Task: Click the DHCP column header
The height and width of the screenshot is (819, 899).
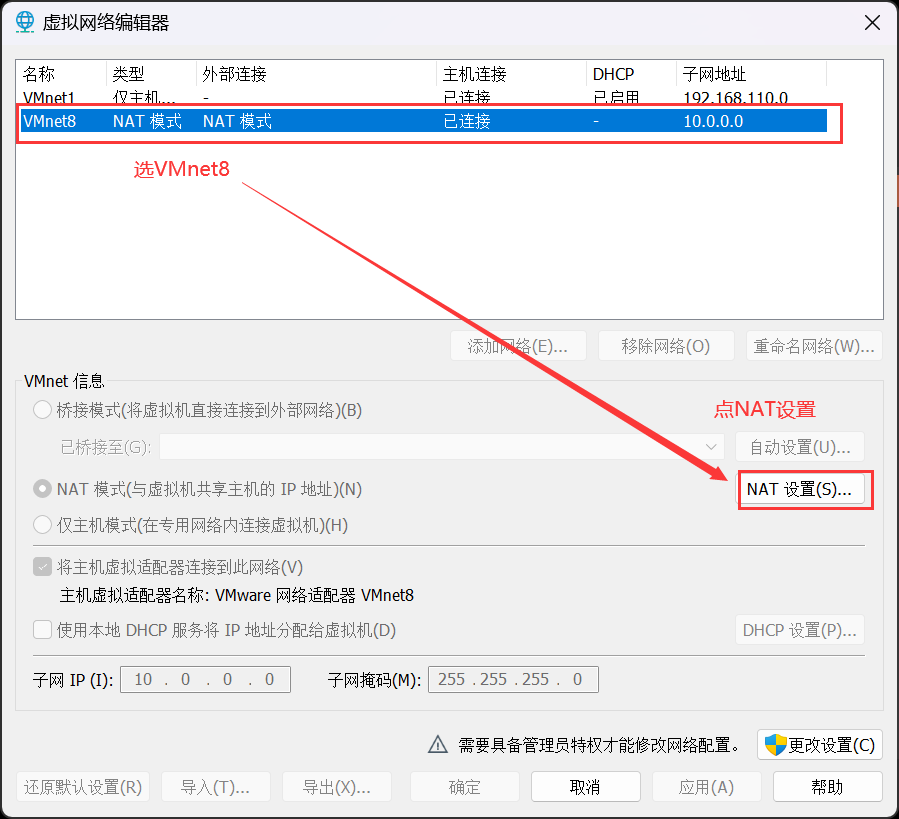Action: [631, 74]
